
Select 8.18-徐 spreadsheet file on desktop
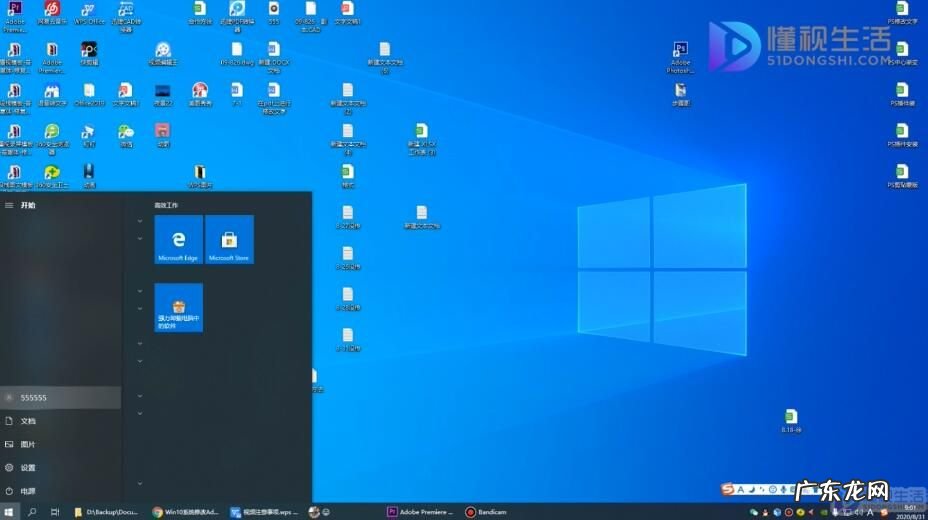click(x=791, y=421)
